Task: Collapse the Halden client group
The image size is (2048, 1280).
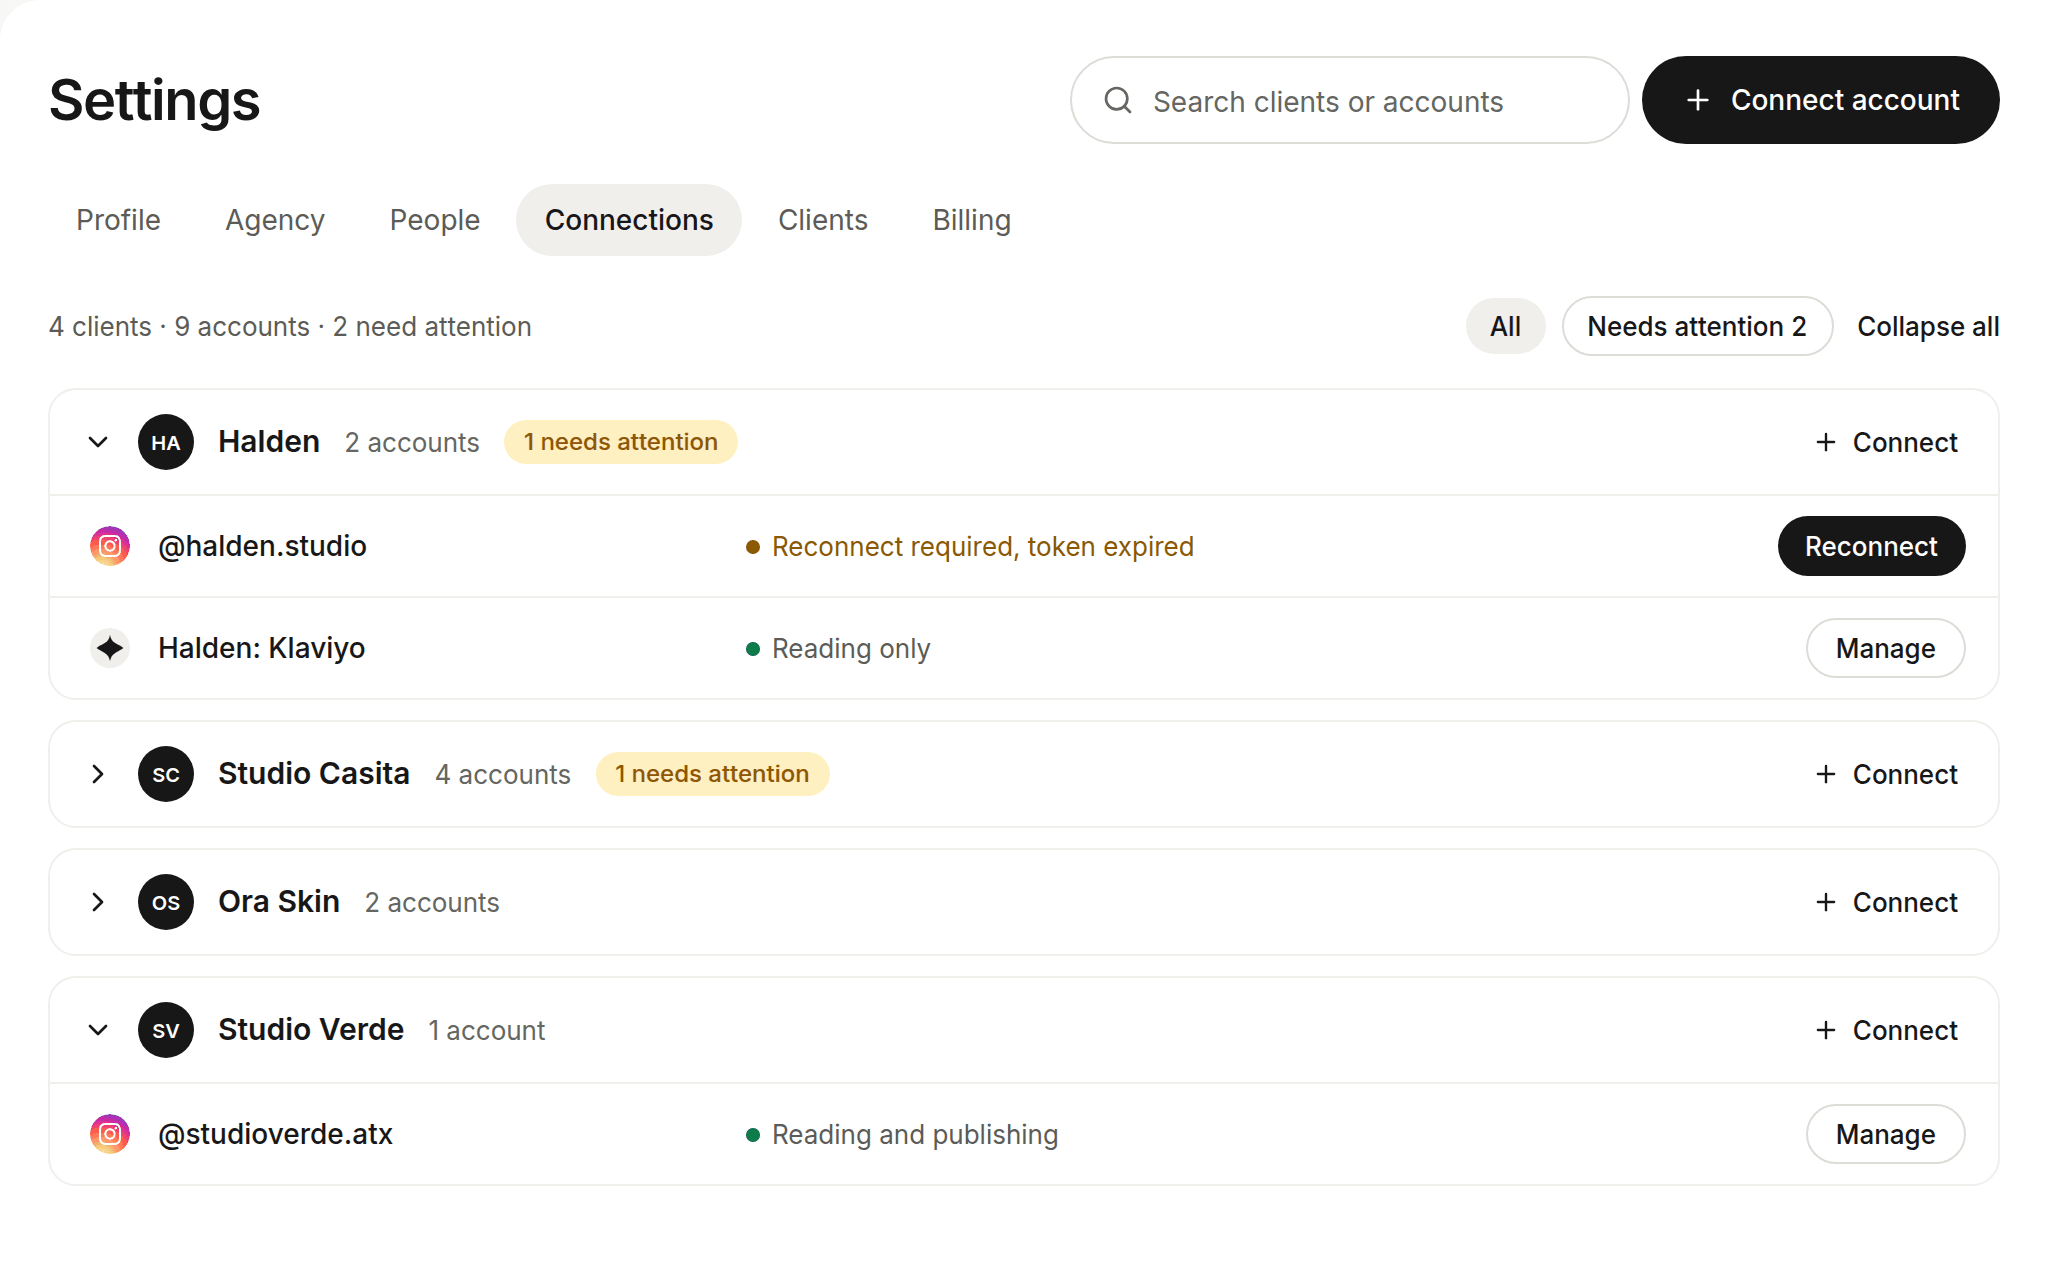Action: pos(98,442)
